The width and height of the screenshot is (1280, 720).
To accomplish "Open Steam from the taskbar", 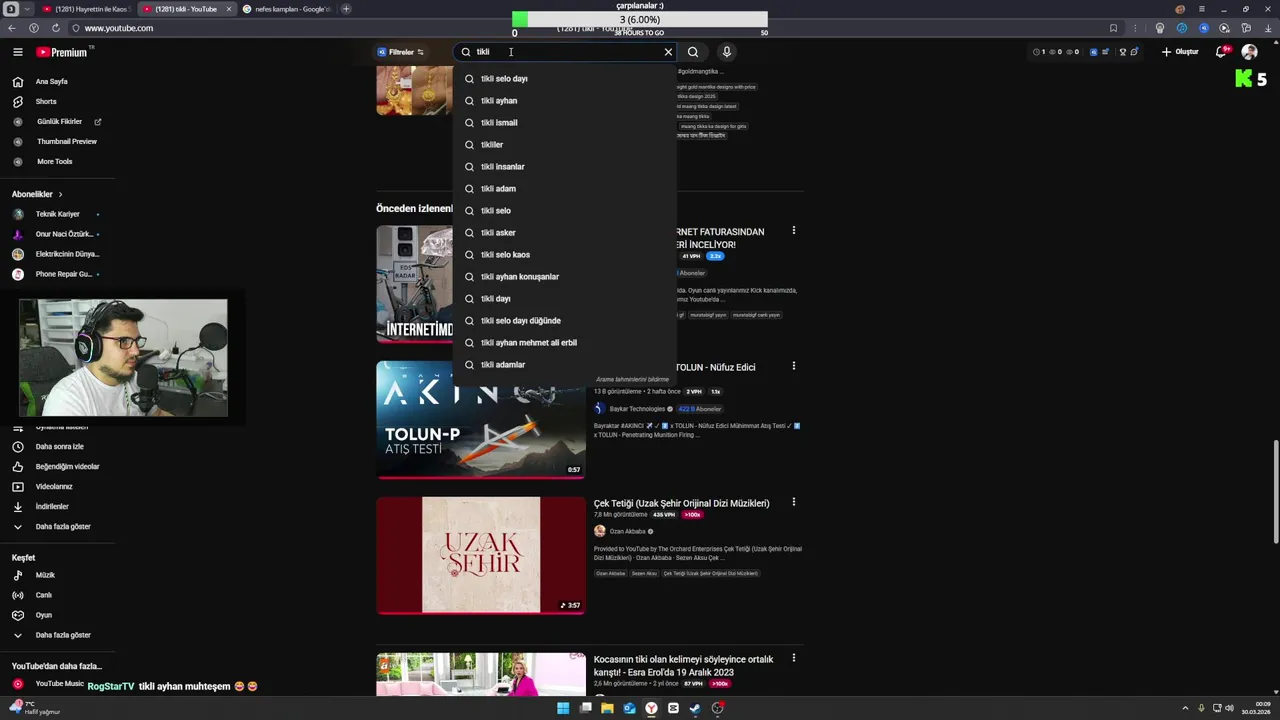I will (695, 708).
